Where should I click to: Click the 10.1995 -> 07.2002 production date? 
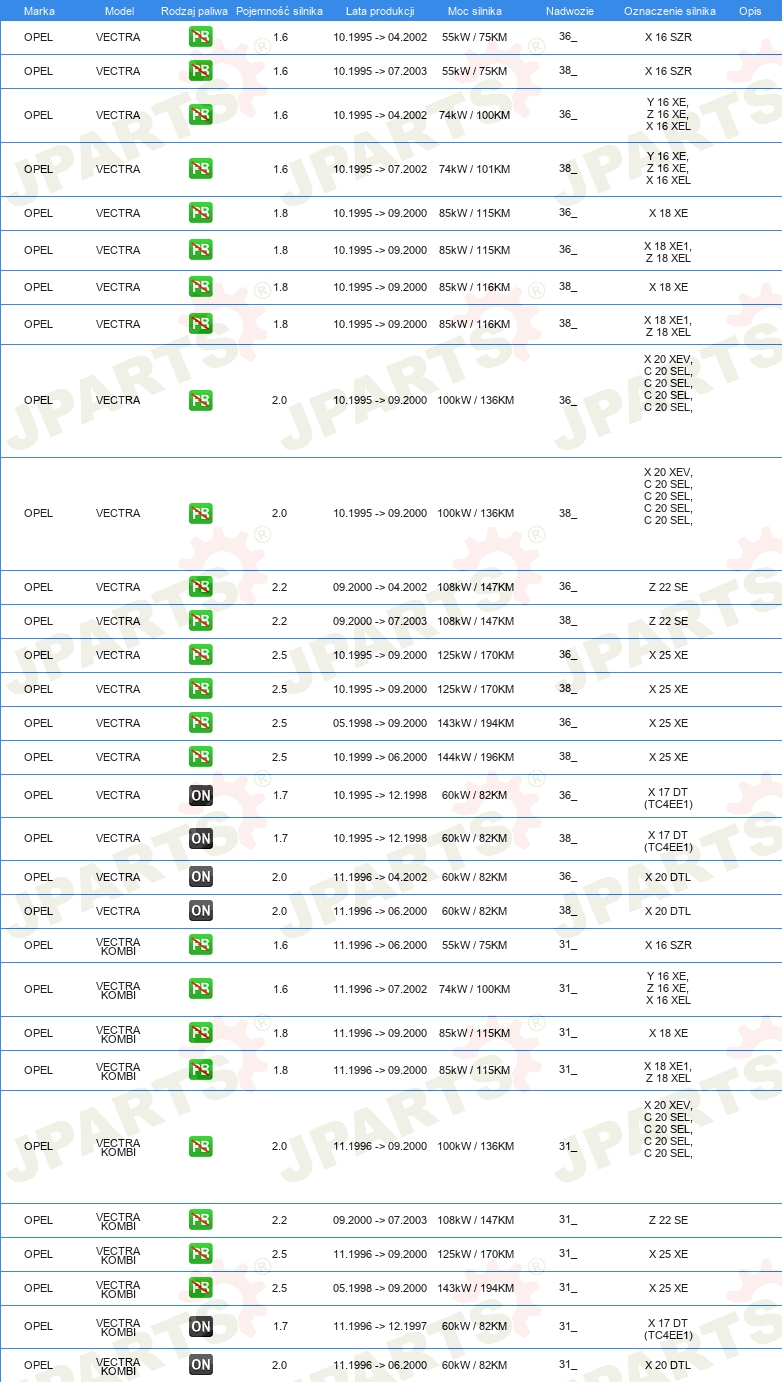380,169
